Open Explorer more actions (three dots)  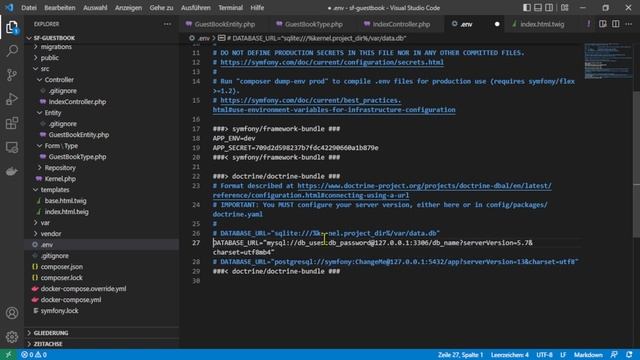167,24
